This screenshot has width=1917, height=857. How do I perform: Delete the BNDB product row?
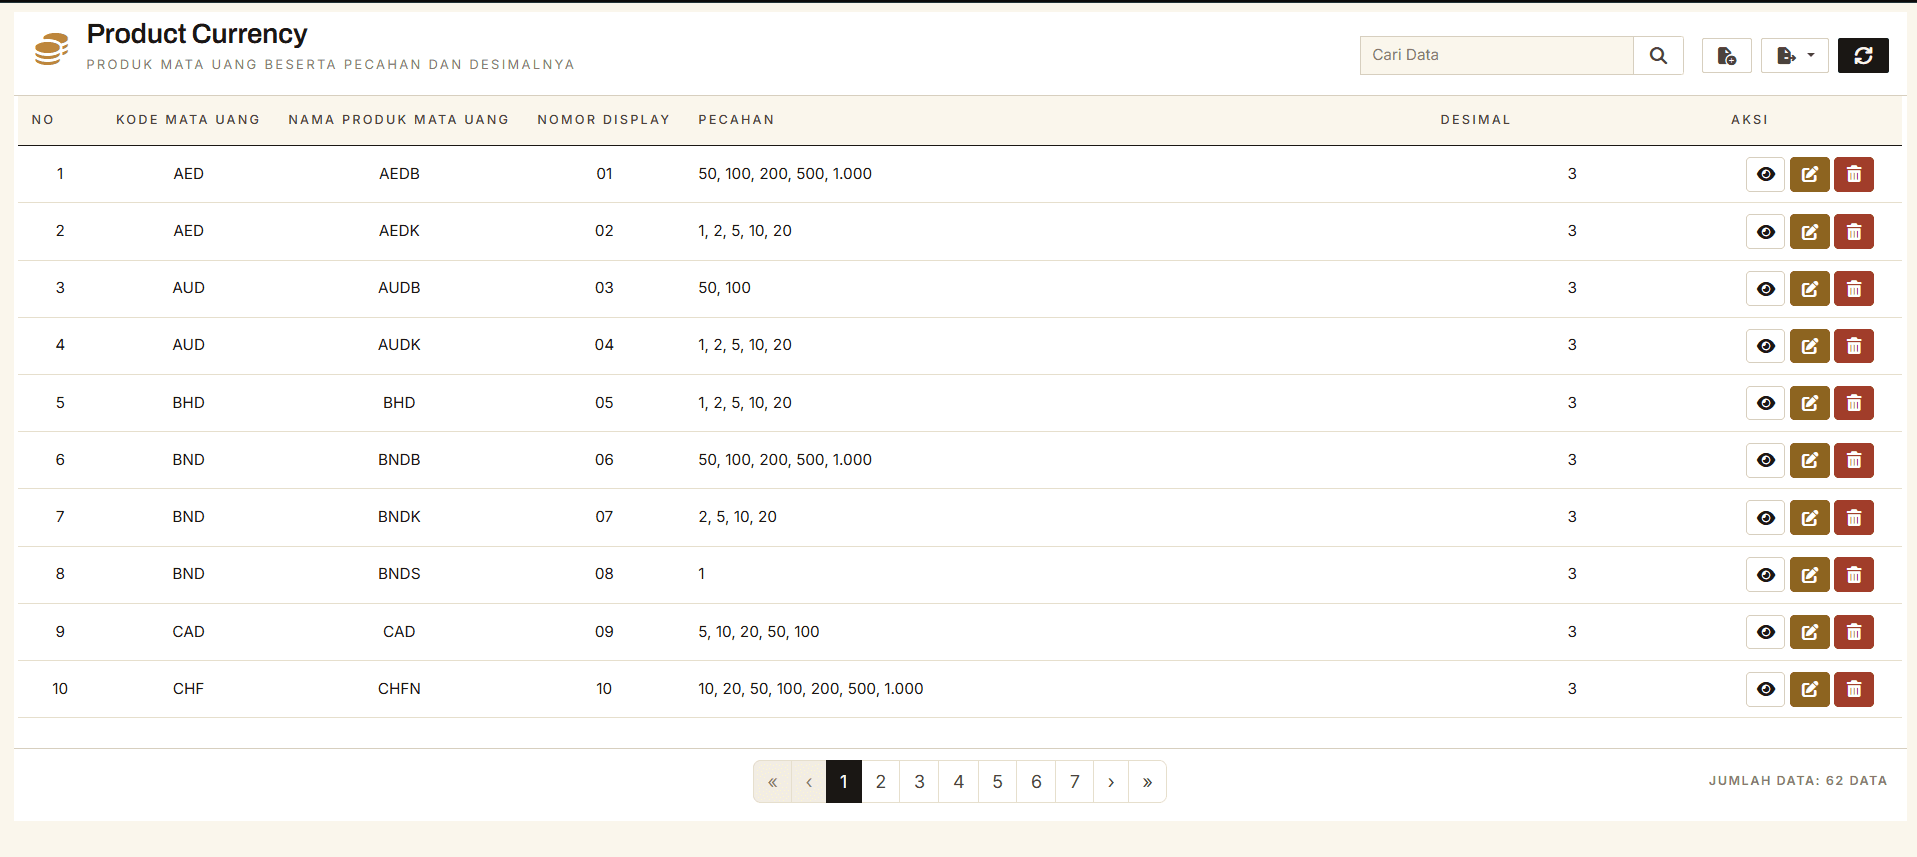pos(1854,460)
